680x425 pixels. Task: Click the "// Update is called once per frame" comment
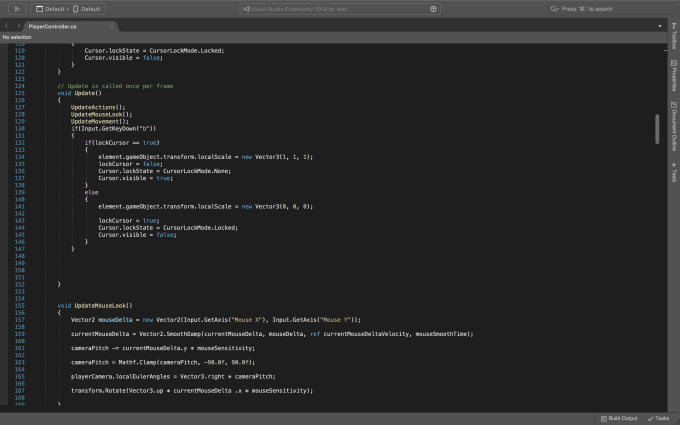(115, 86)
